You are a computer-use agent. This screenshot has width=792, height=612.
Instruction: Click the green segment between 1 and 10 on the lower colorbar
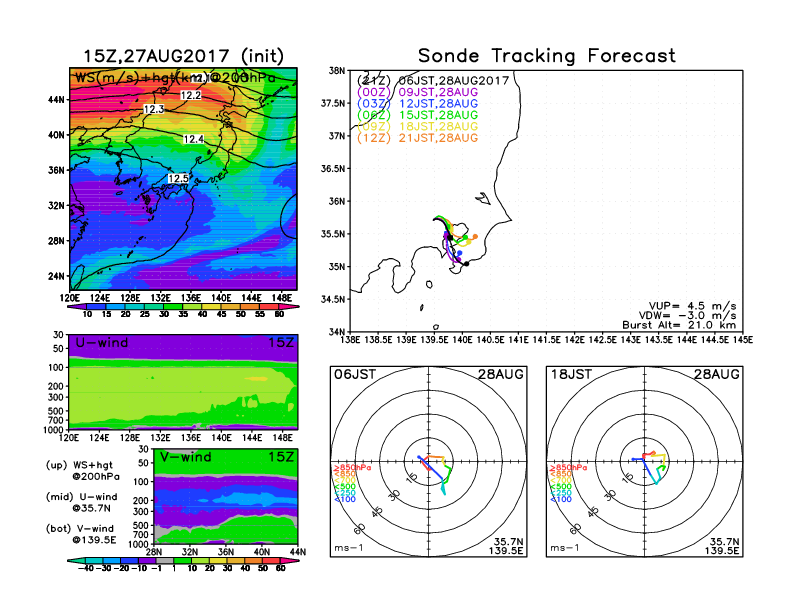coord(183,560)
